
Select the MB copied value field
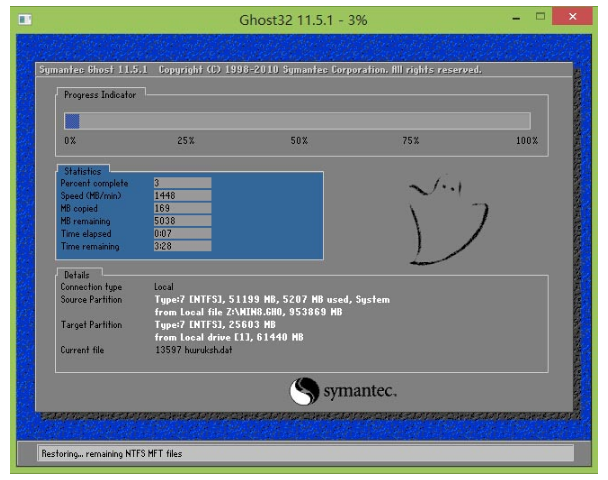coord(181,208)
